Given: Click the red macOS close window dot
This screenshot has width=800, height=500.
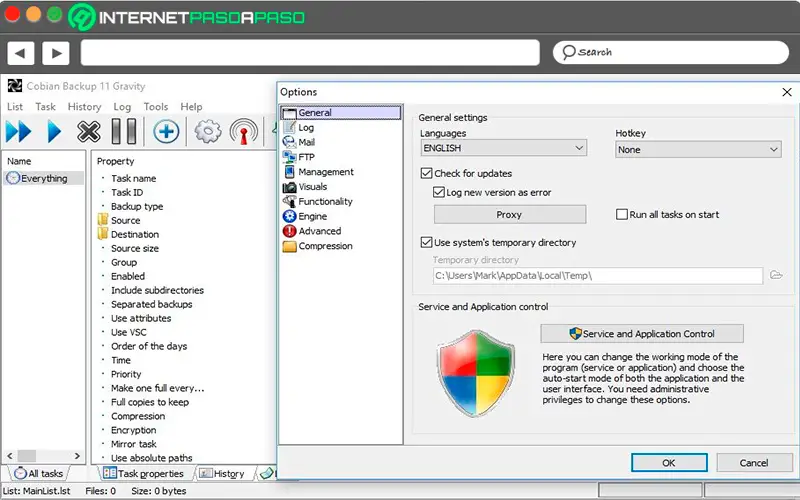Looking at the screenshot, I should click(11, 14).
